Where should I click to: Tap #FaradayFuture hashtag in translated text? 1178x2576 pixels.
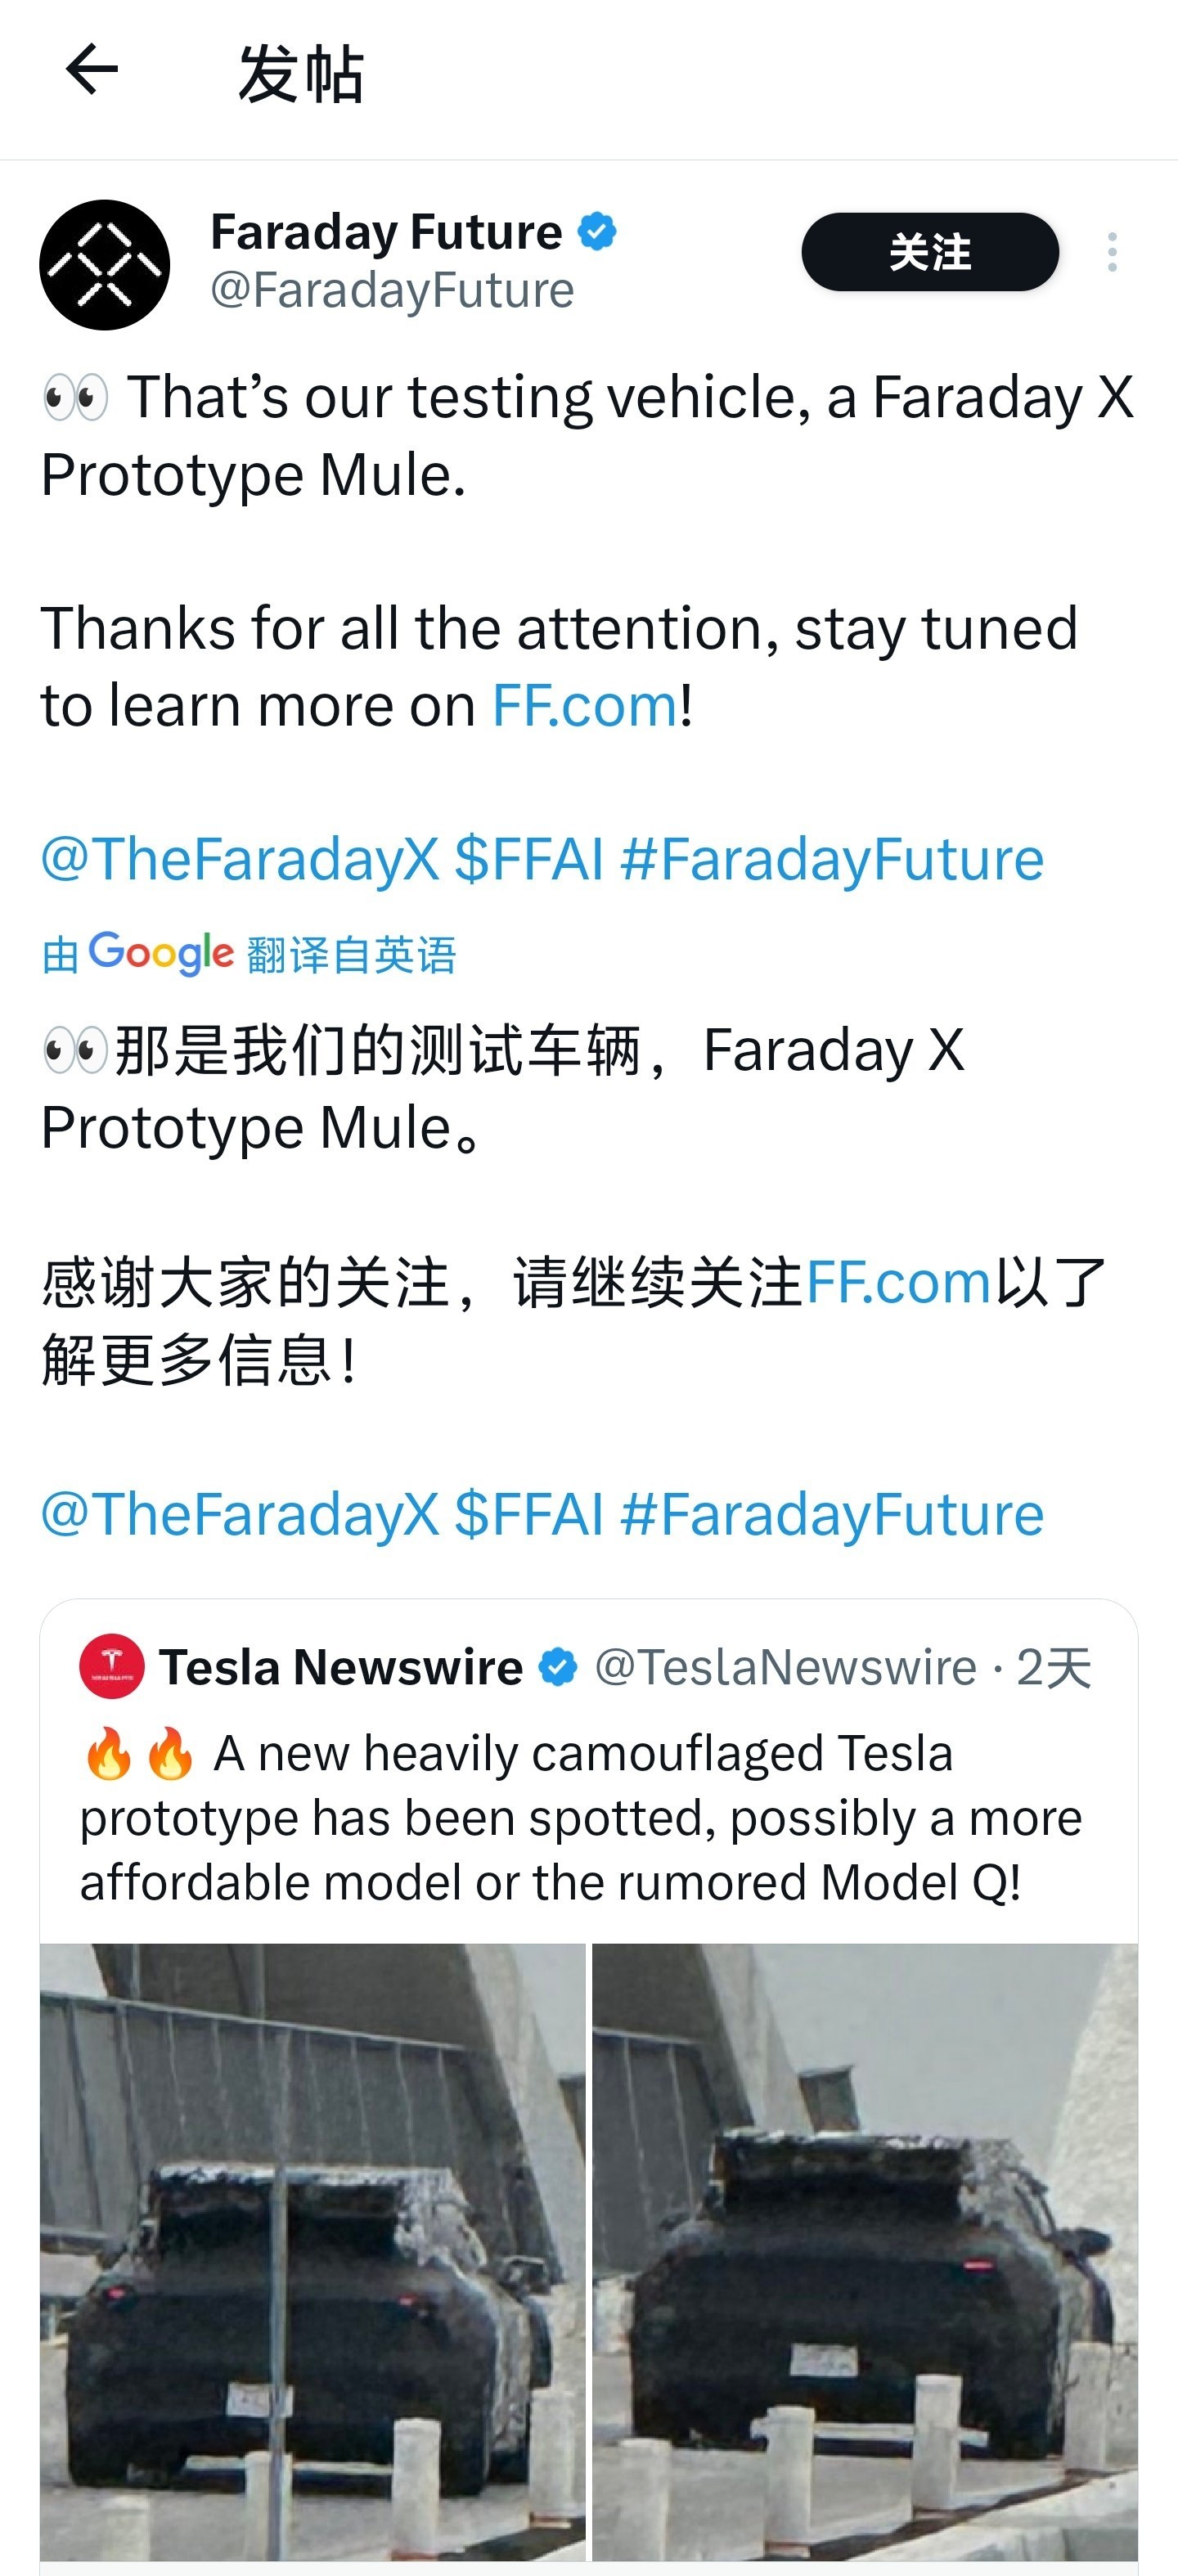tap(832, 1514)
